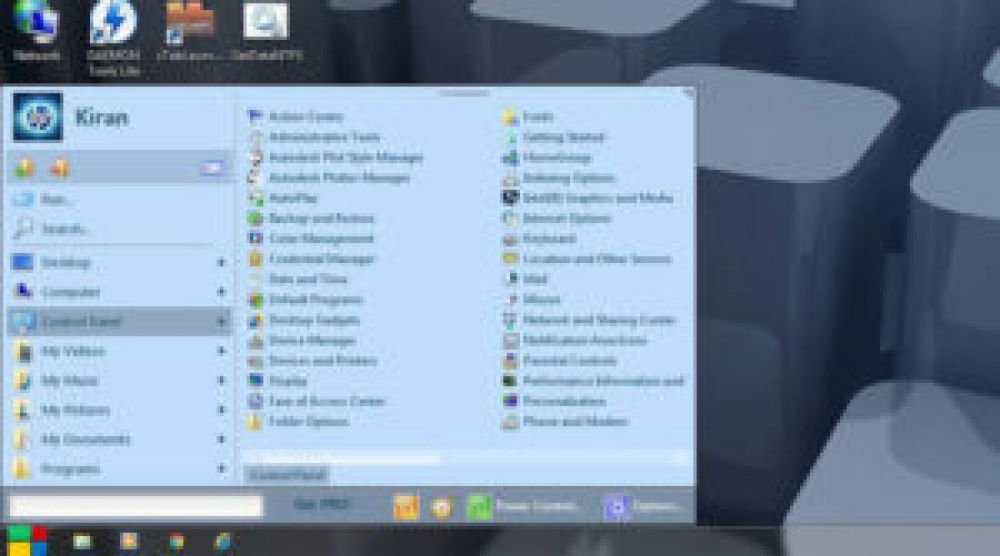Click Getting Started in the list

[554, 137]
